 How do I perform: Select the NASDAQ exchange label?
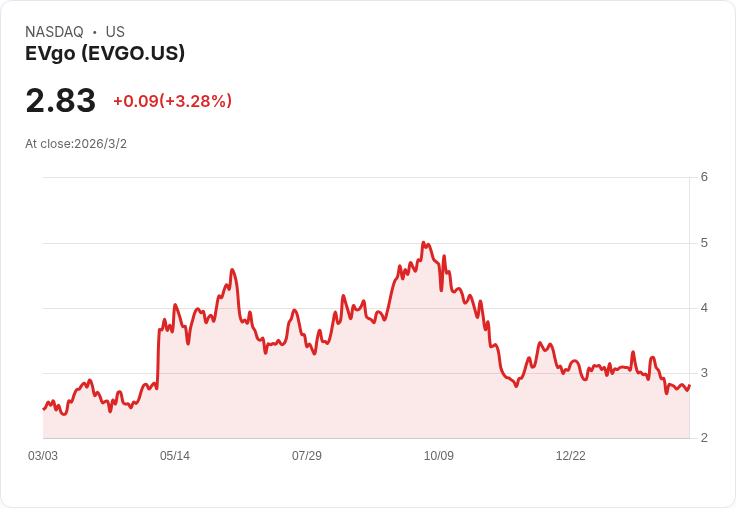point(54,32)
